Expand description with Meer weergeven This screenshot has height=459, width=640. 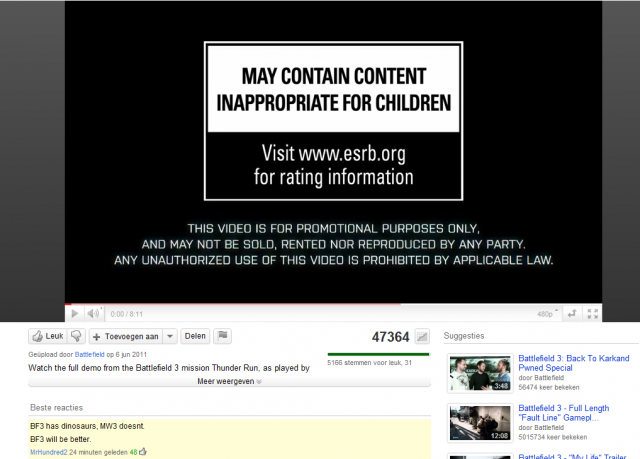click(229, 381)
